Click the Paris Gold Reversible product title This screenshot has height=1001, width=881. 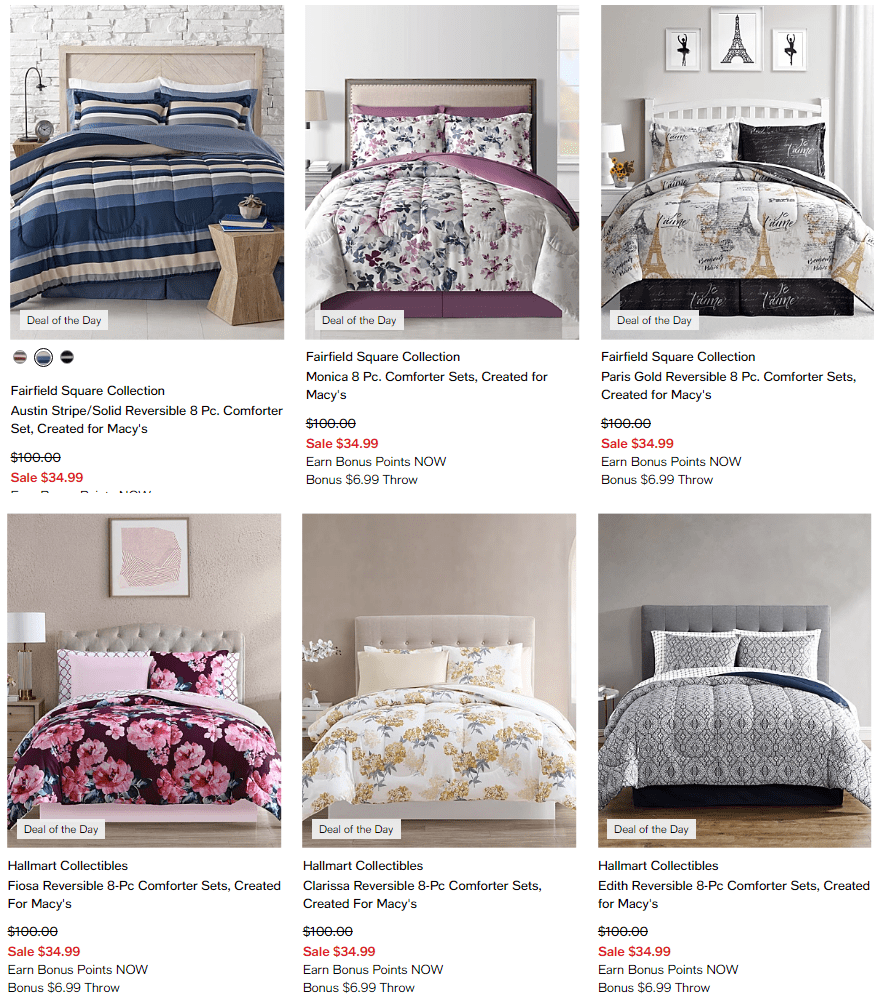728,386
